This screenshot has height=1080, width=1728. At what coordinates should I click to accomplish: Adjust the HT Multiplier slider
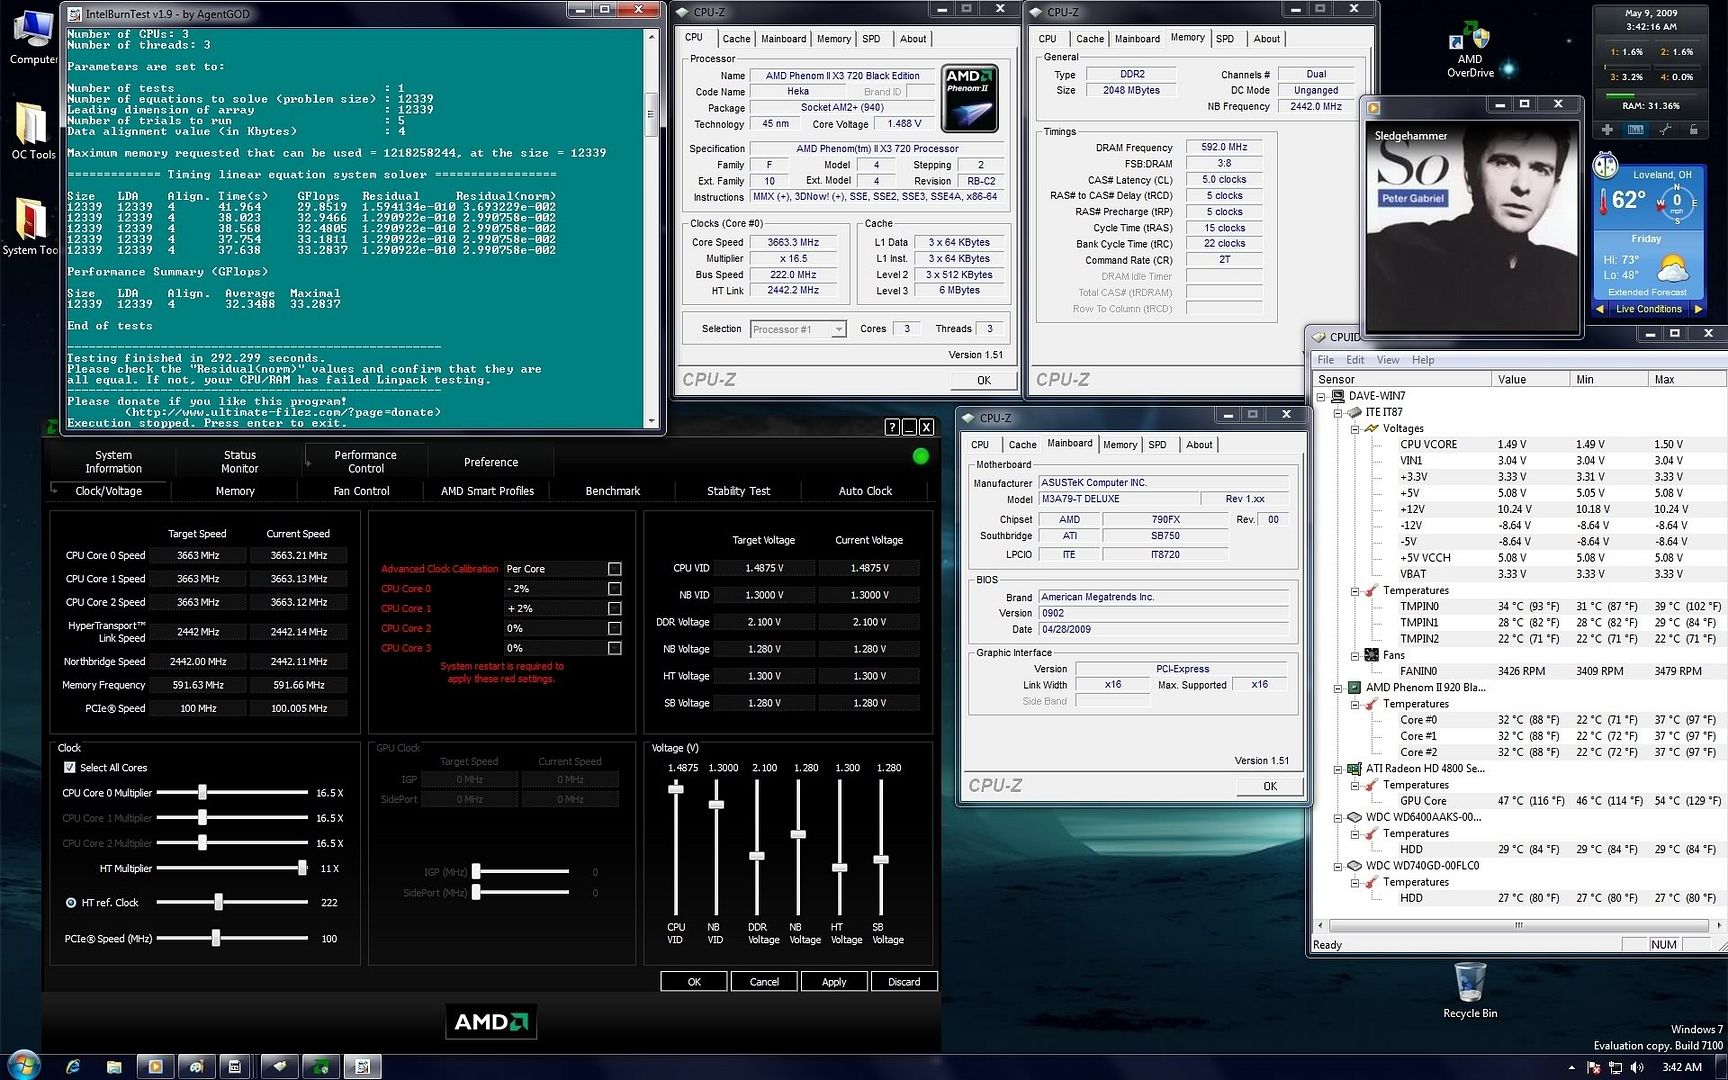point(302,868)
